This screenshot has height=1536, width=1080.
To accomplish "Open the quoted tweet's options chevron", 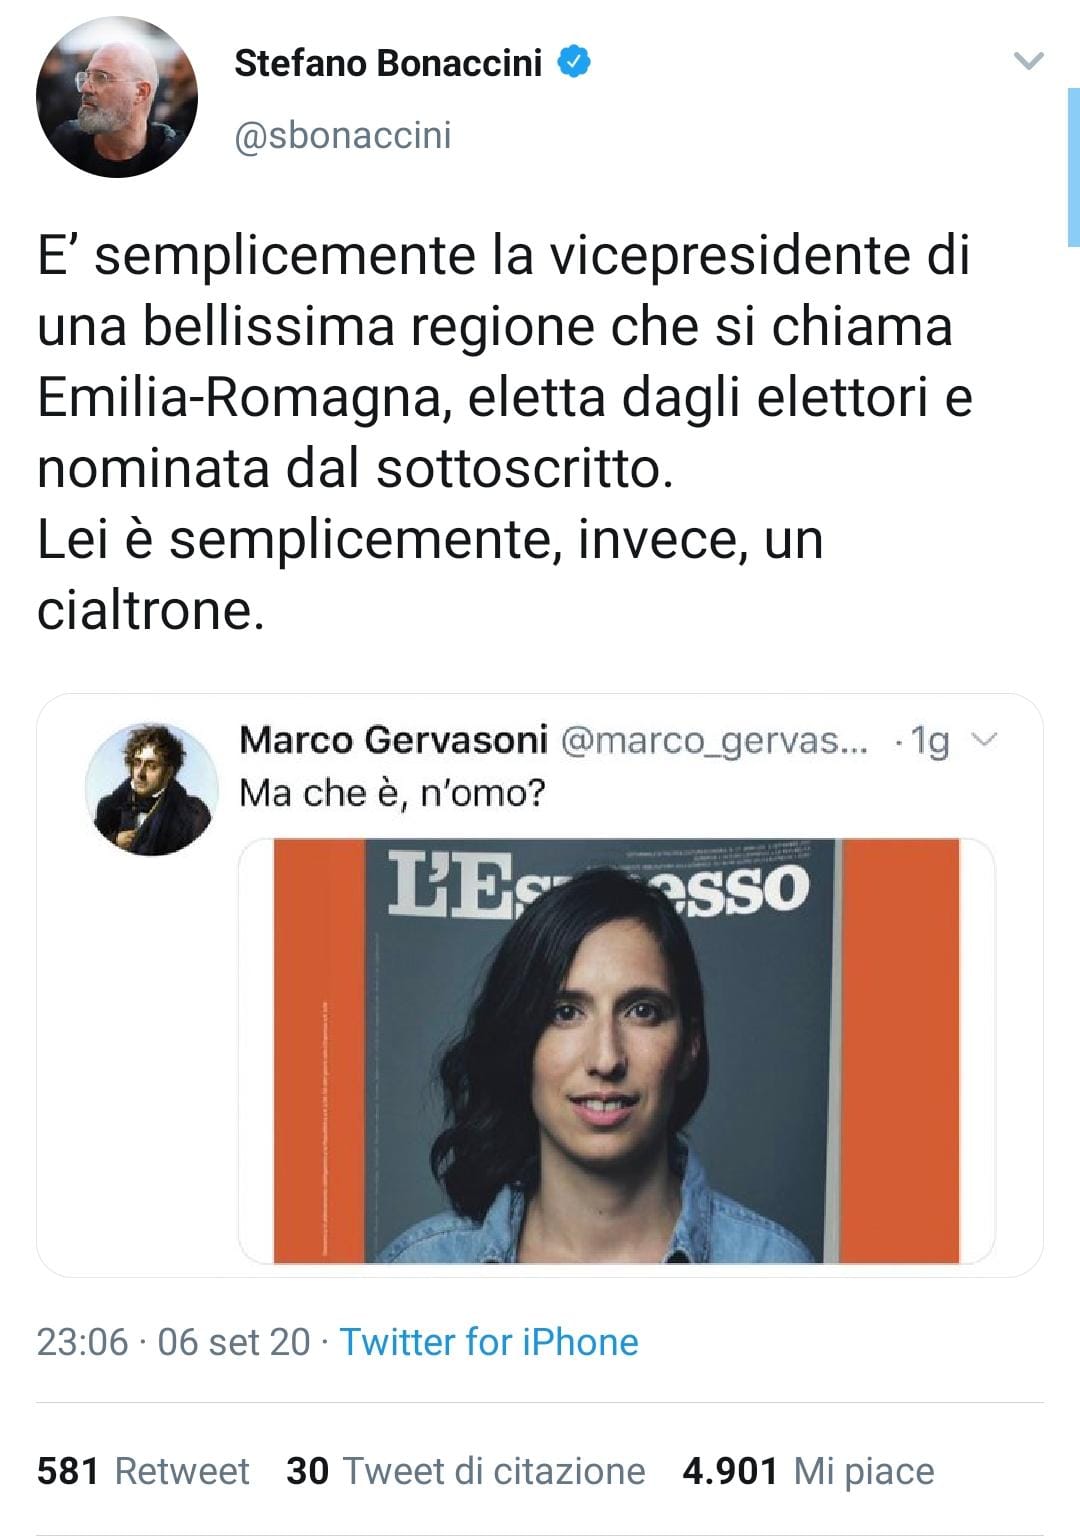I will (x=985, y=740).
